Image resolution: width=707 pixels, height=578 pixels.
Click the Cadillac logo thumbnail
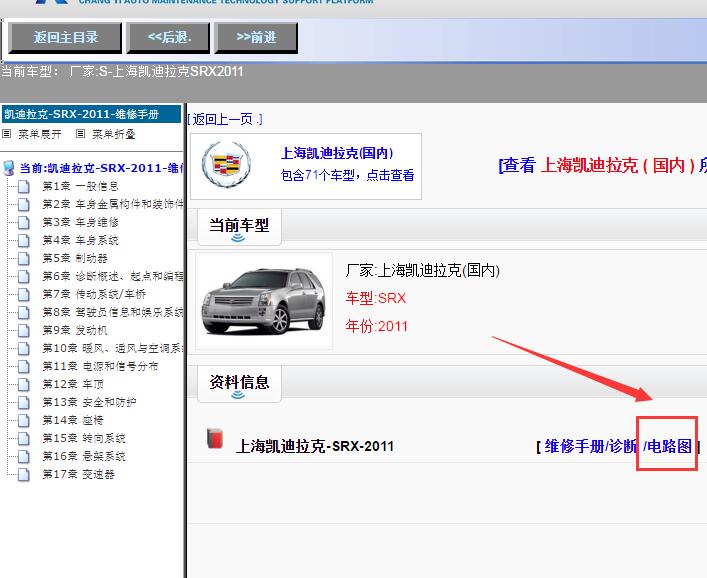(226, 165)
